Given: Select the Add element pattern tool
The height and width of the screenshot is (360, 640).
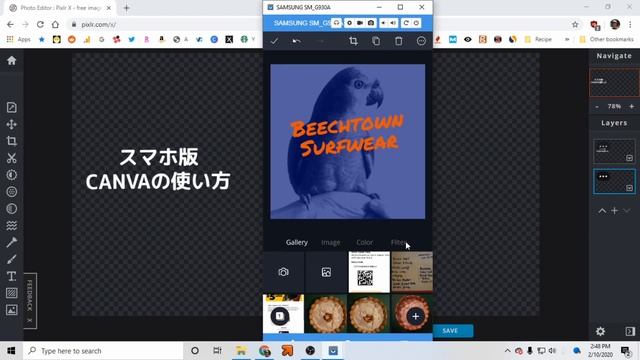Looking at the screenshot, I should pyautogui.click(x=11, y=293).
